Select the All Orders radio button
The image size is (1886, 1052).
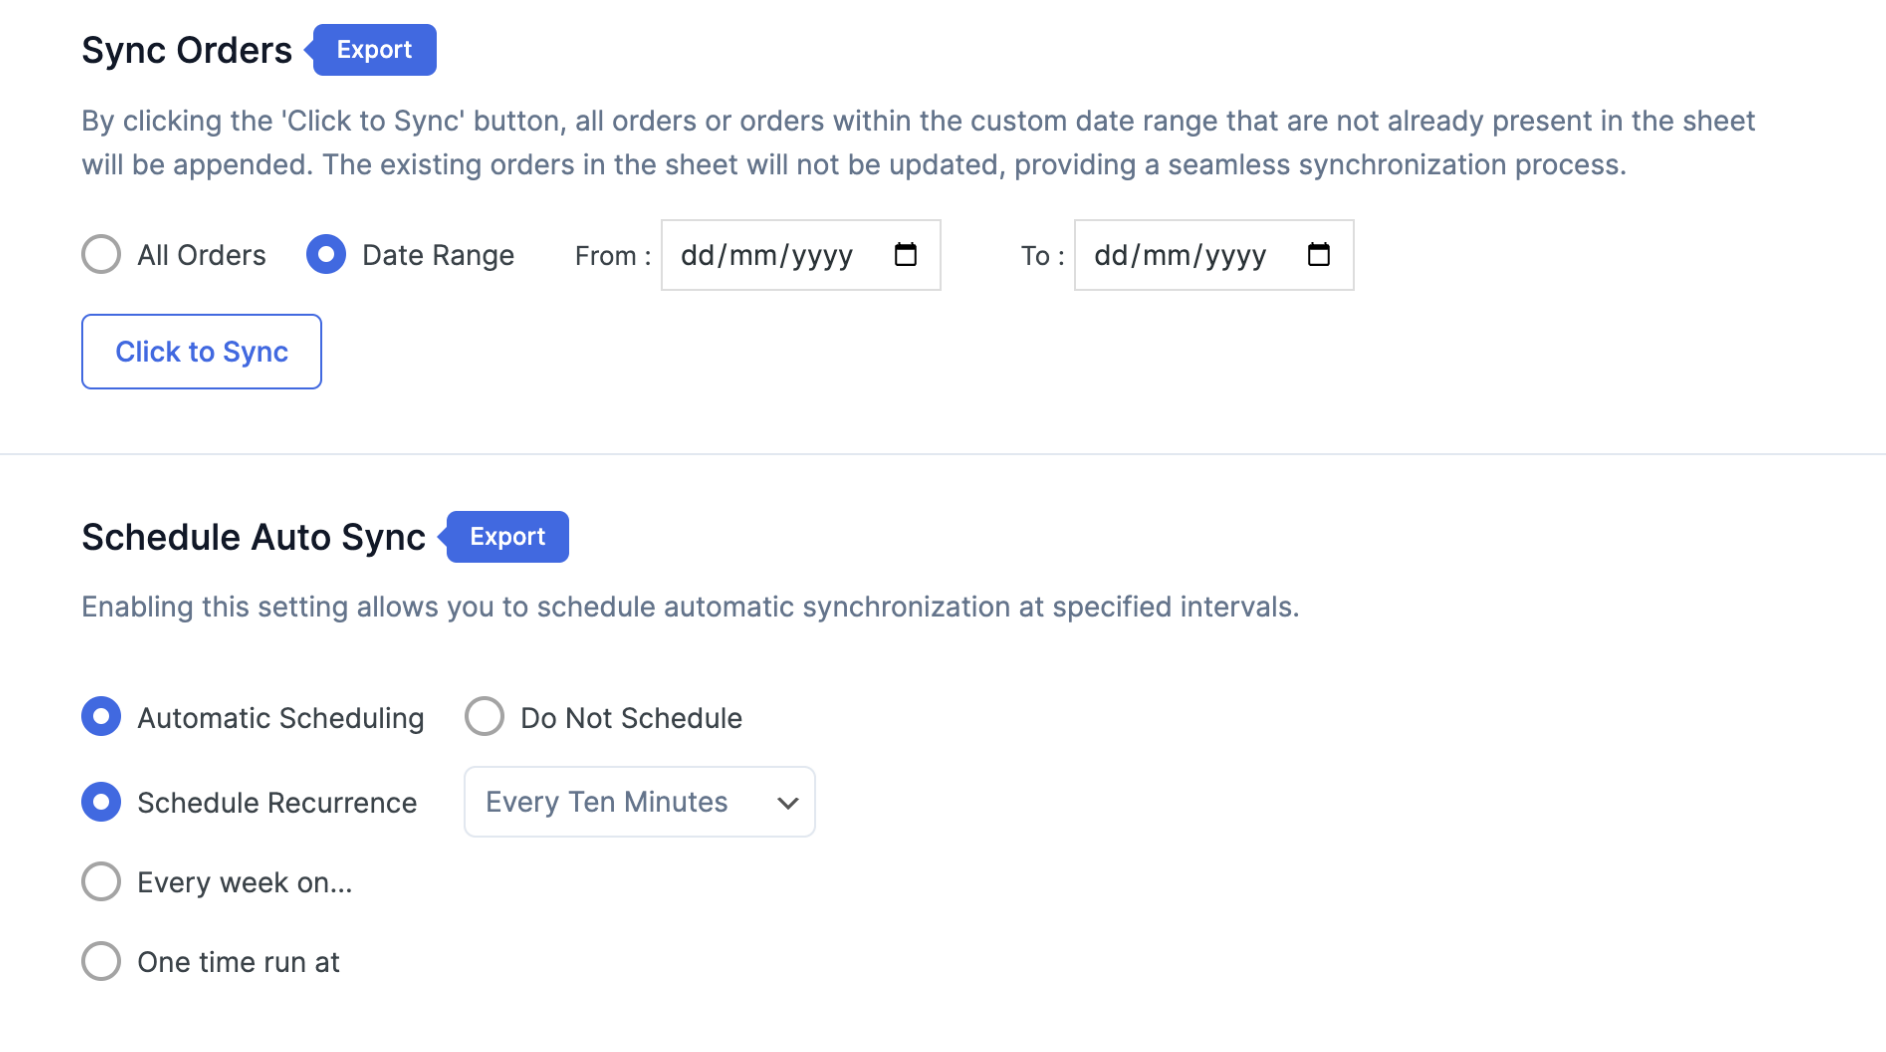tap(101, 254)
